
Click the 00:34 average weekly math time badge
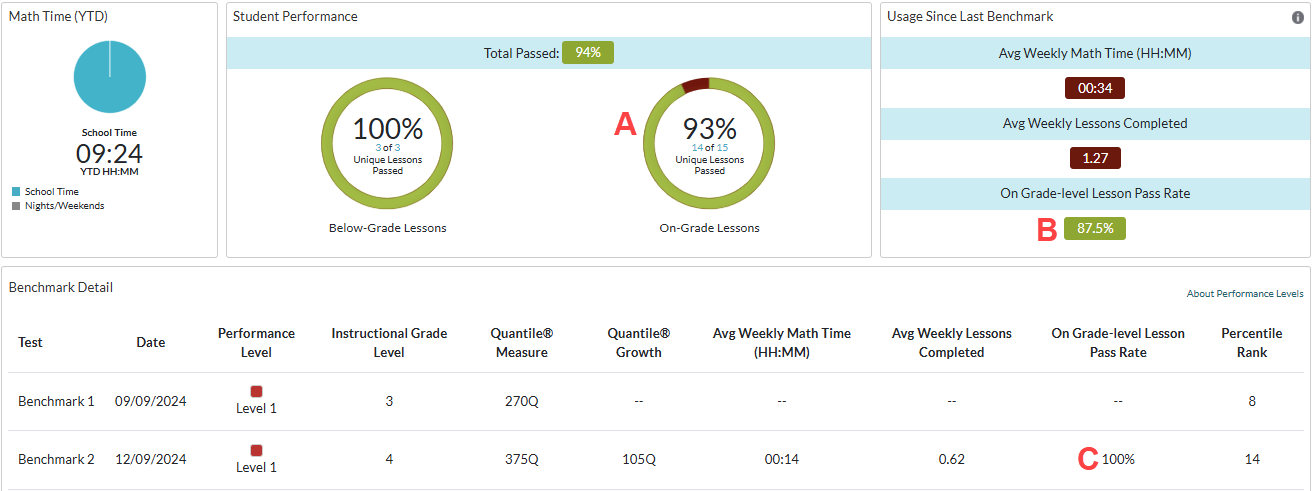tap(1095, 88)
